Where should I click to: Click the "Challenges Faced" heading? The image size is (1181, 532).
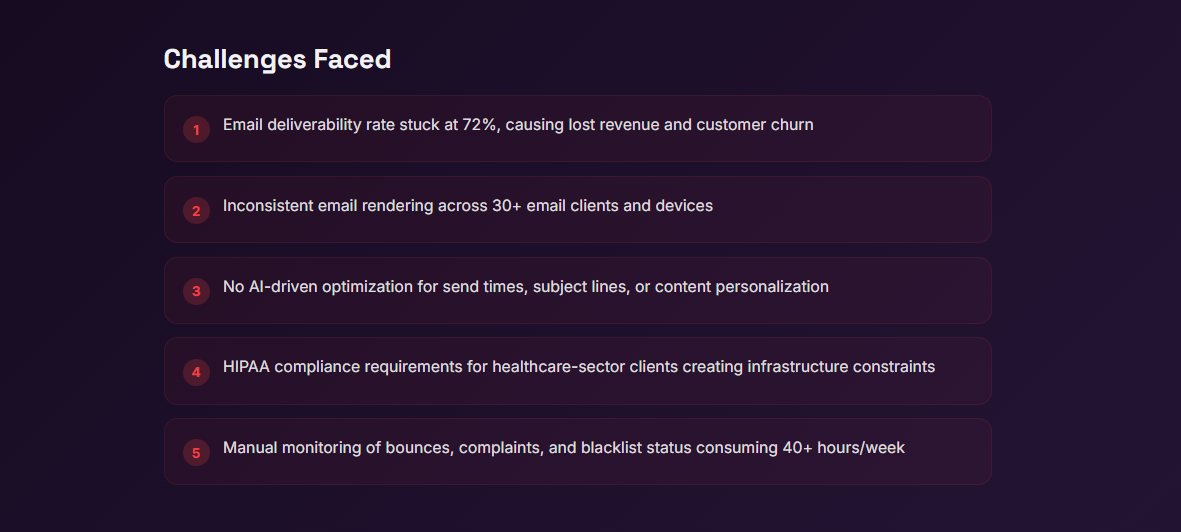pos(277,59)
